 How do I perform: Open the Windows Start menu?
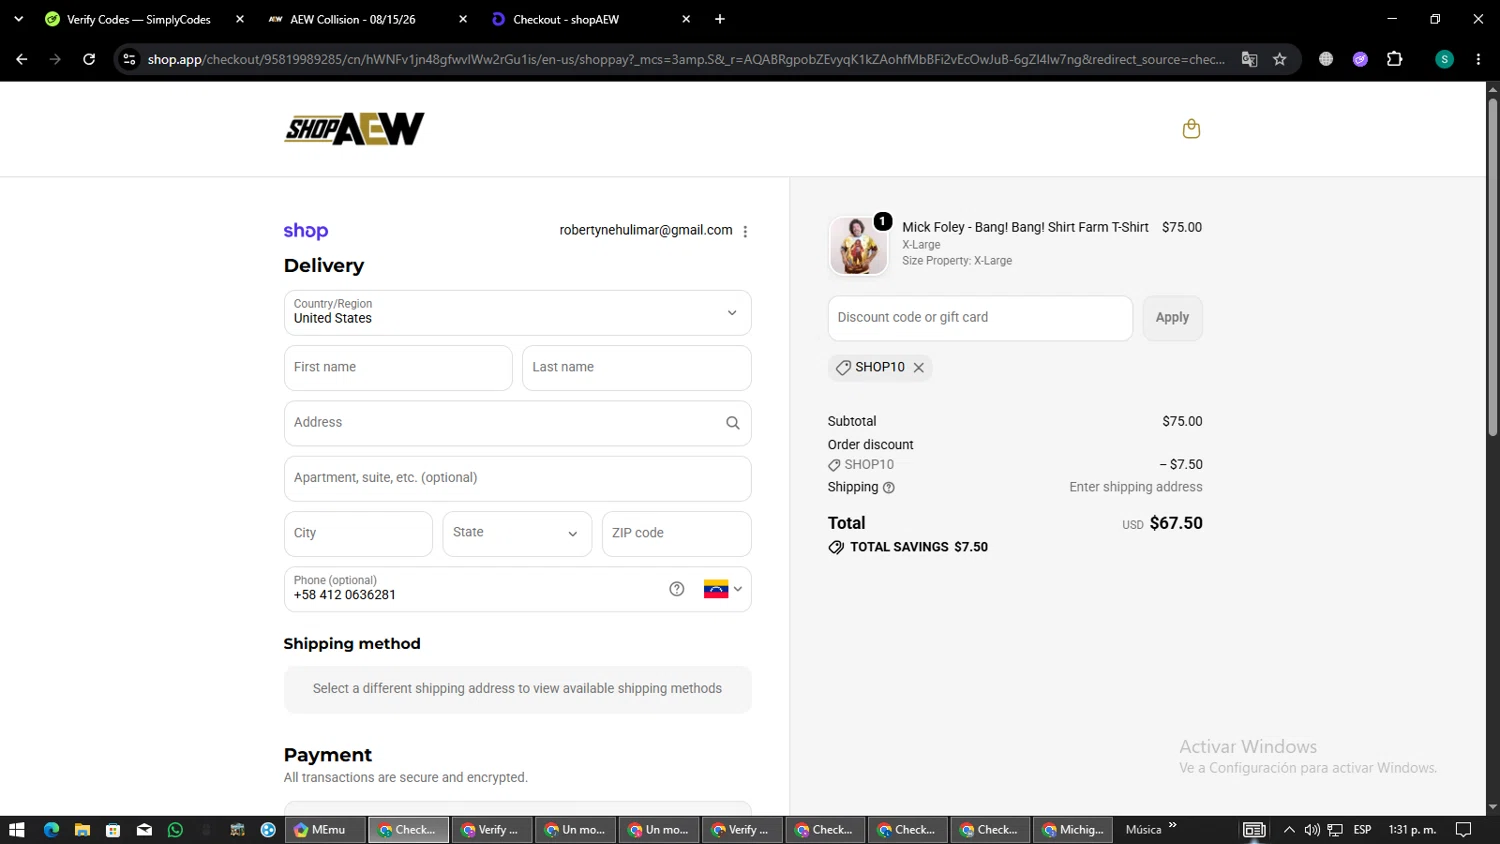(x=16, y=830)
